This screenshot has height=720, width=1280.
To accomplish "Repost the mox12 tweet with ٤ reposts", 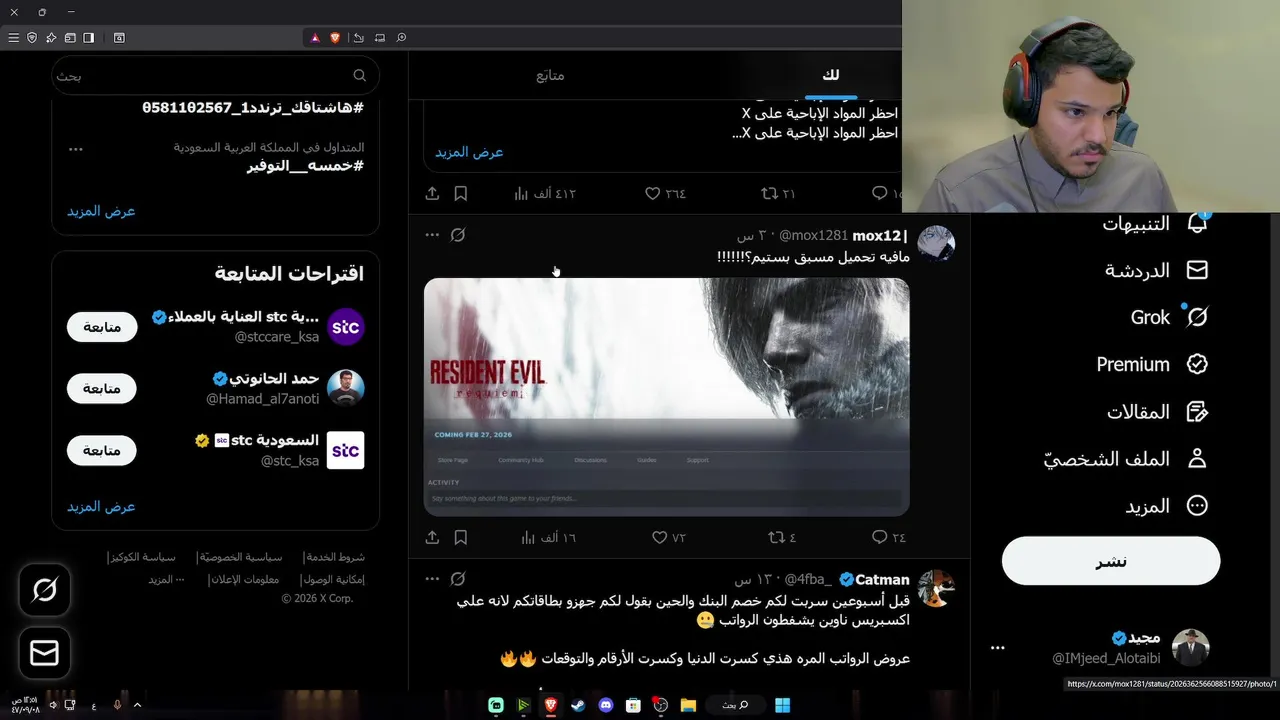I will [x=782, y=537].
